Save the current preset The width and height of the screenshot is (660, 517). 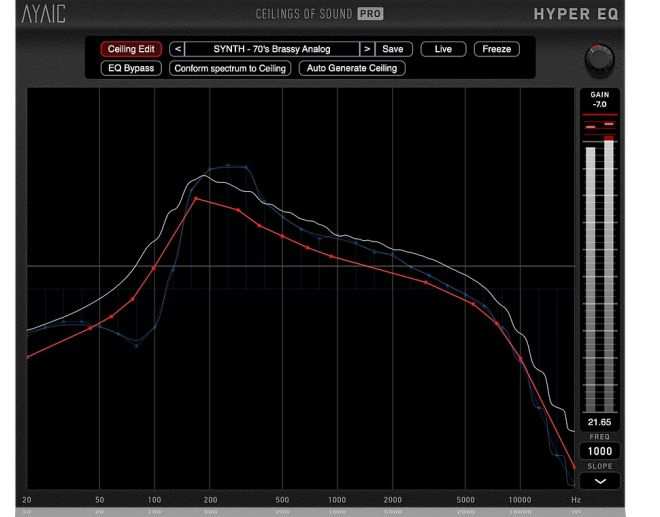pyautogui.click(x=393, y=49)
